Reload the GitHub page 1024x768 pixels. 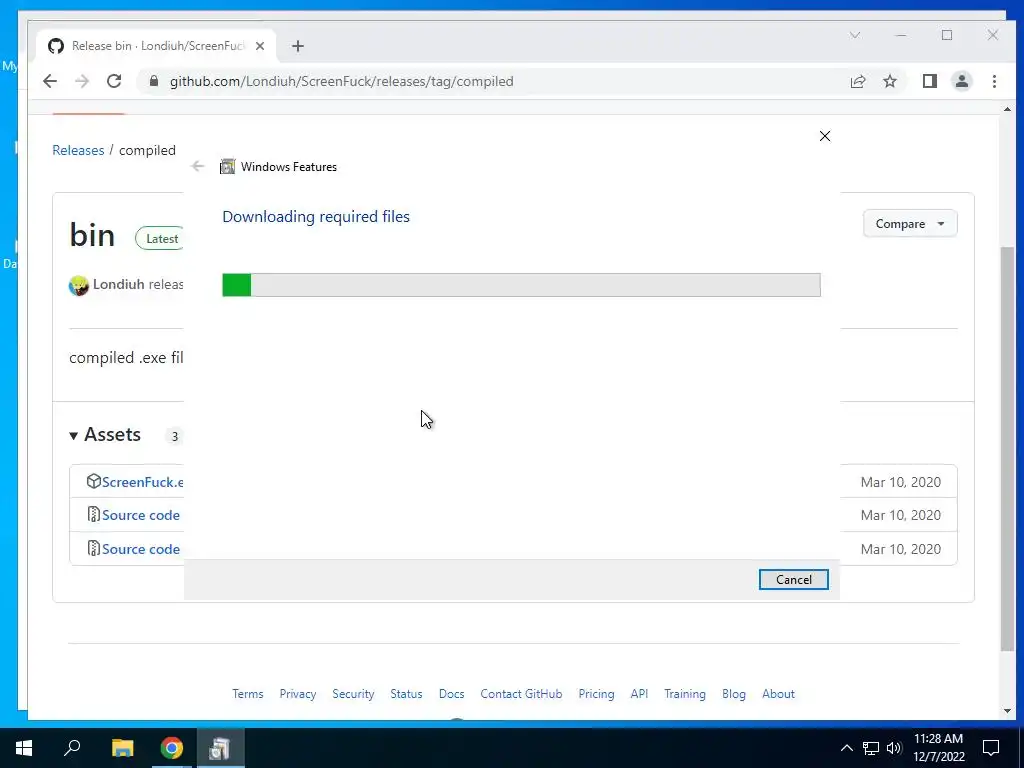(114, 81)
